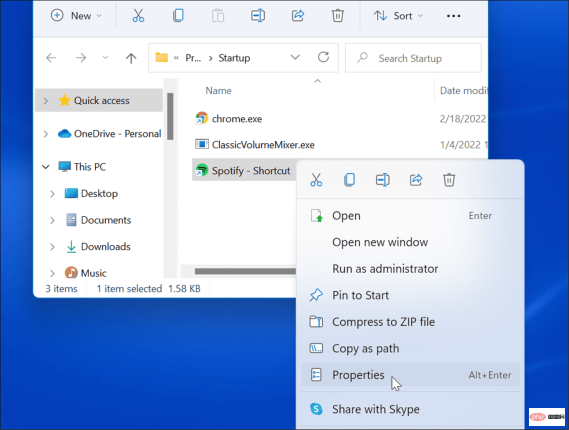Image resolution: width=569 pixels, height=430 pixels.
Task: Click the Rename icon in the context menu
Action: pyautogui.click(x=383, y=180)
